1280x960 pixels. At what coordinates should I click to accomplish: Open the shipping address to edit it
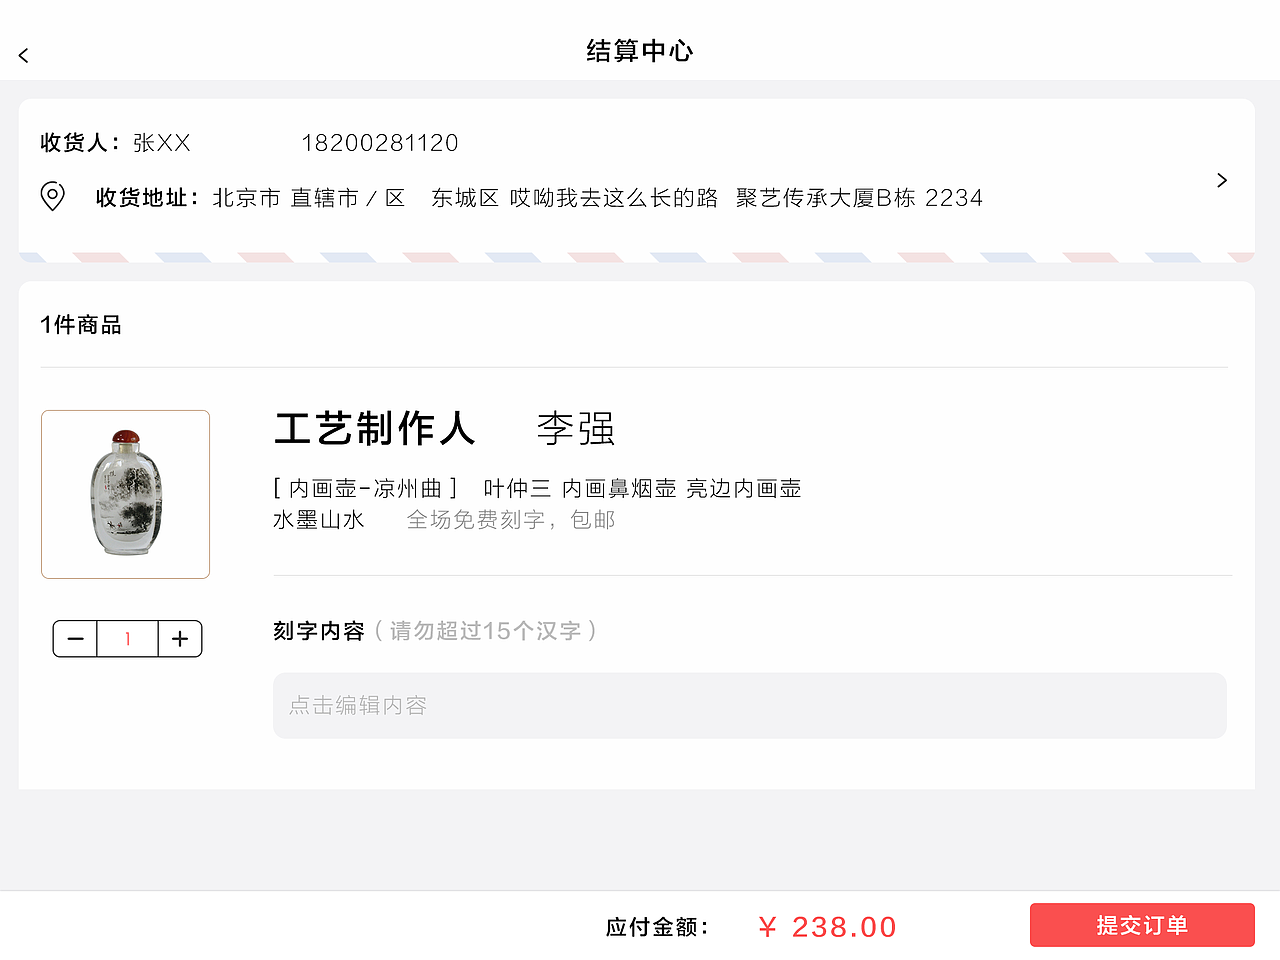tap(596, 197)
